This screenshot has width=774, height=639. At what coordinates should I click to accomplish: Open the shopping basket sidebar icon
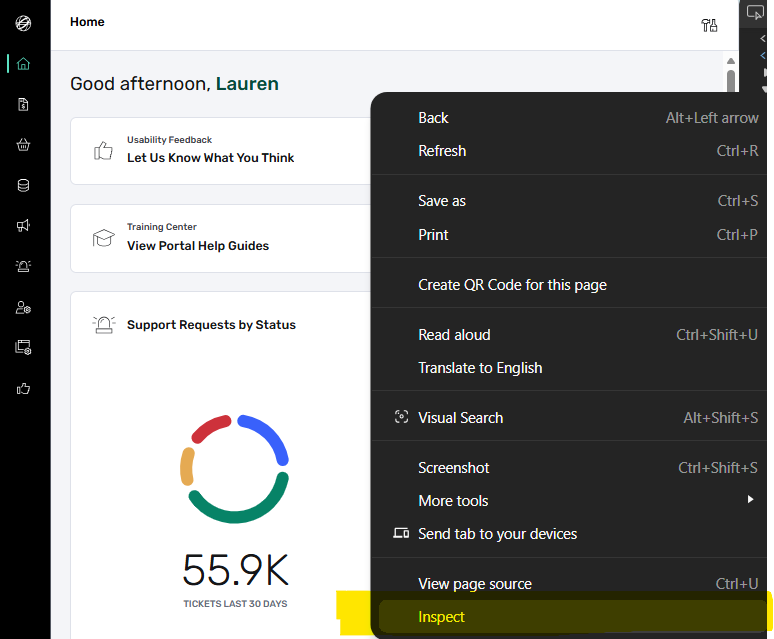coord(23,145)
